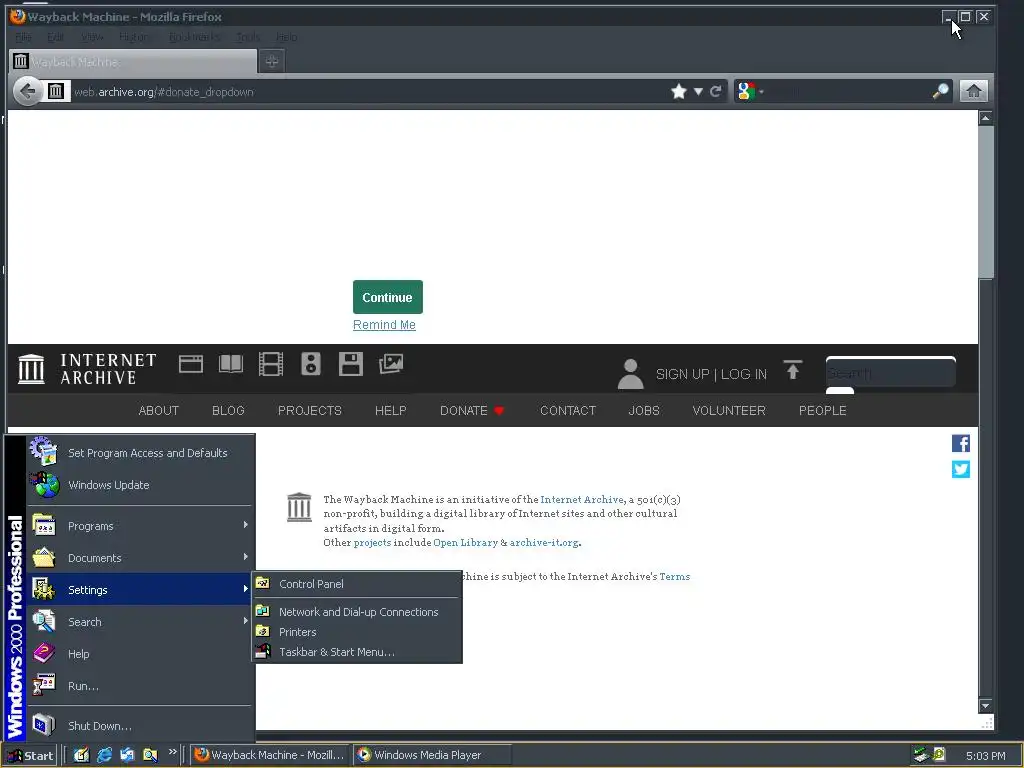Choose Shut Down... from Start menu
The image size is (1024, 768).
tap(140, 726)
